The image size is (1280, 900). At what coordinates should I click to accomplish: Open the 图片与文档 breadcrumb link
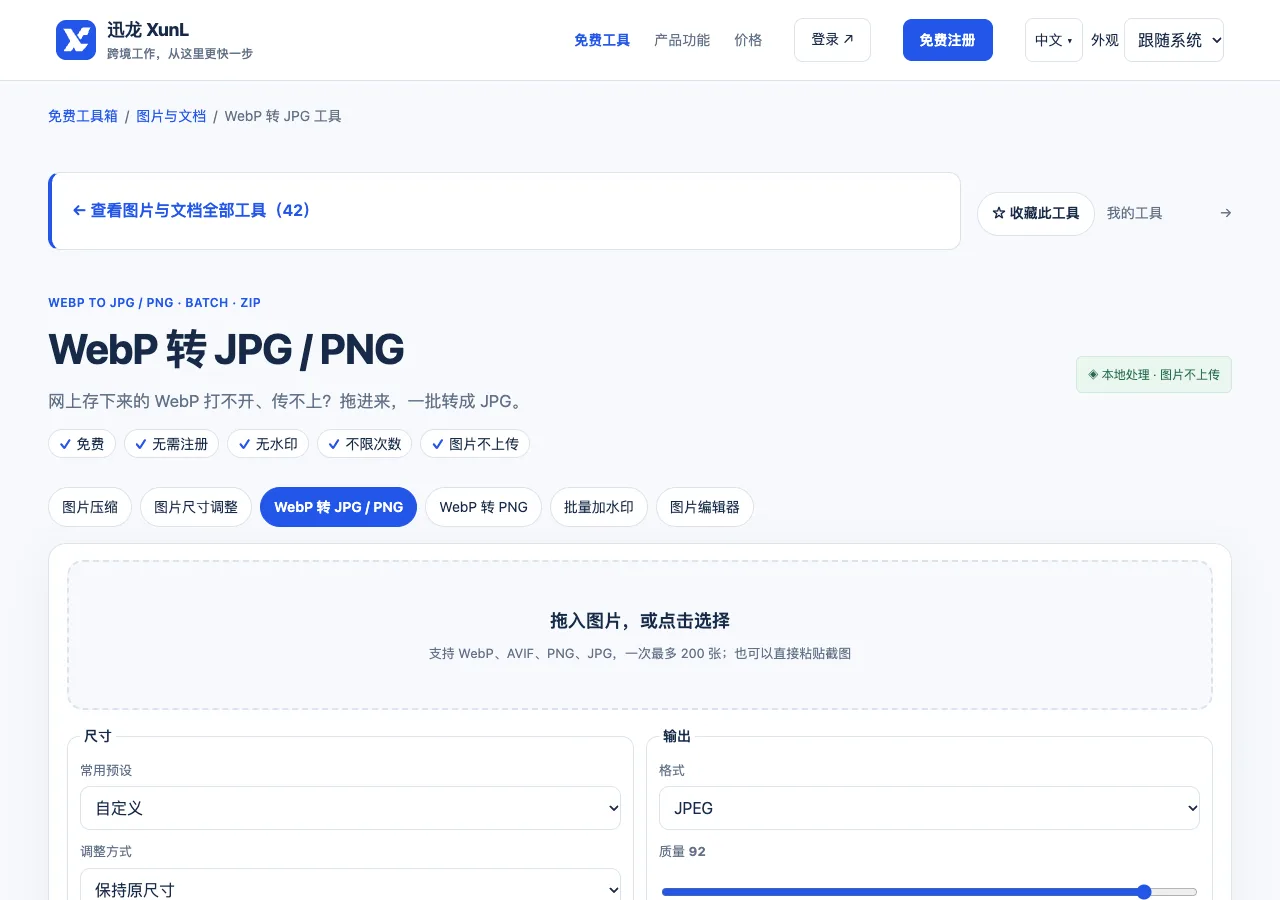(x=171, y=116)
